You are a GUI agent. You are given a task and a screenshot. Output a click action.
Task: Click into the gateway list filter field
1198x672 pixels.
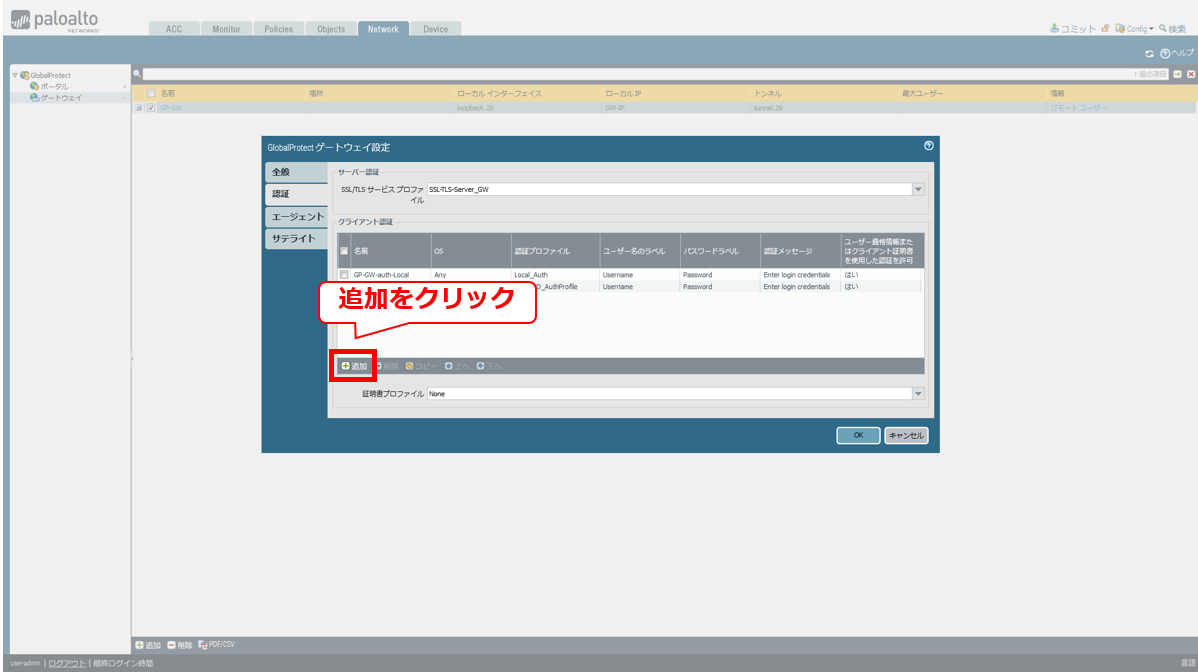coord(655,74)
